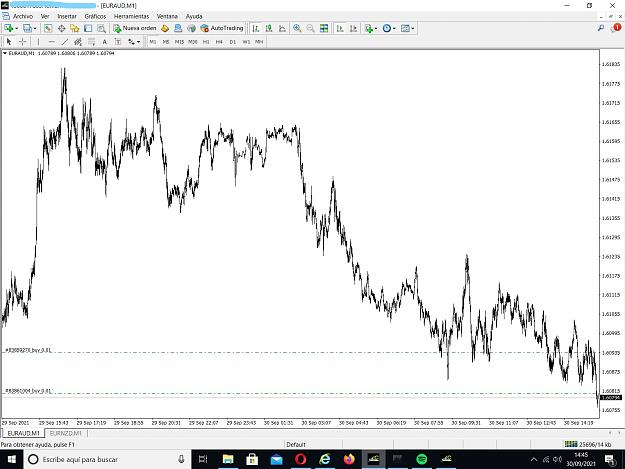Launch the MetaEditor yellow book icon
Viewport: 625px width, 469px height.
point(165,28)
